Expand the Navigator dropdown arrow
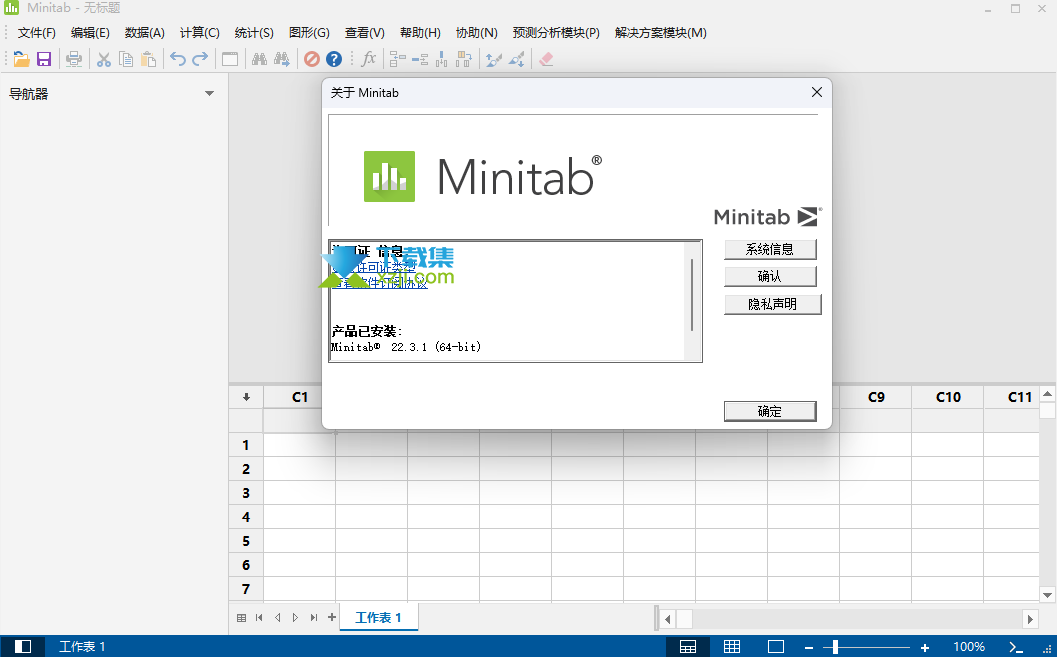The width and height of the screenshot is (1057, 657). coord(209,94)
